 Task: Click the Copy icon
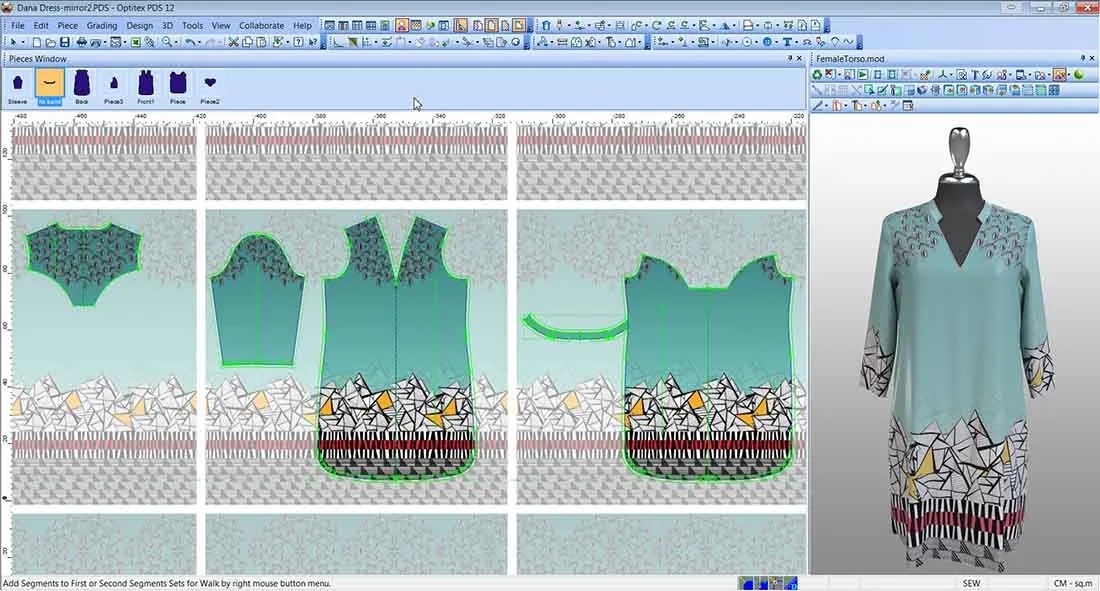[x=247, y=42]
